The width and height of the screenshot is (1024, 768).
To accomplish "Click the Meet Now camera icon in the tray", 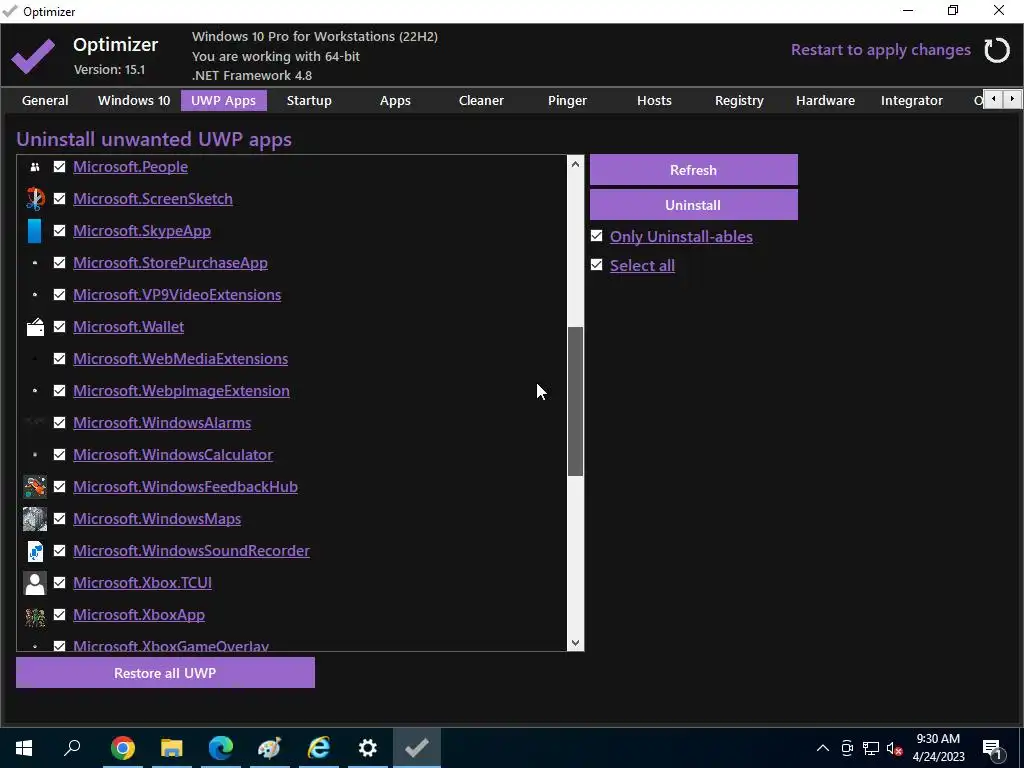I will pos(847,748).
